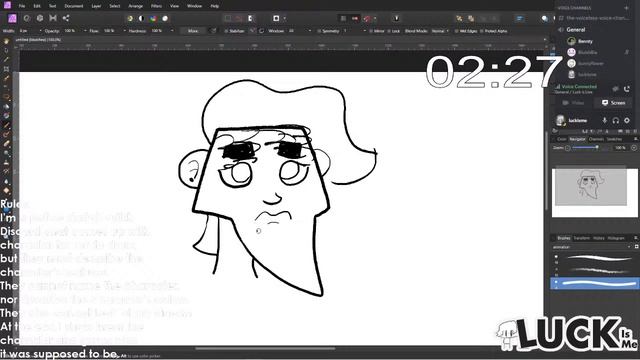Select the Paint Brush tool in tools panel

(6, 125)
